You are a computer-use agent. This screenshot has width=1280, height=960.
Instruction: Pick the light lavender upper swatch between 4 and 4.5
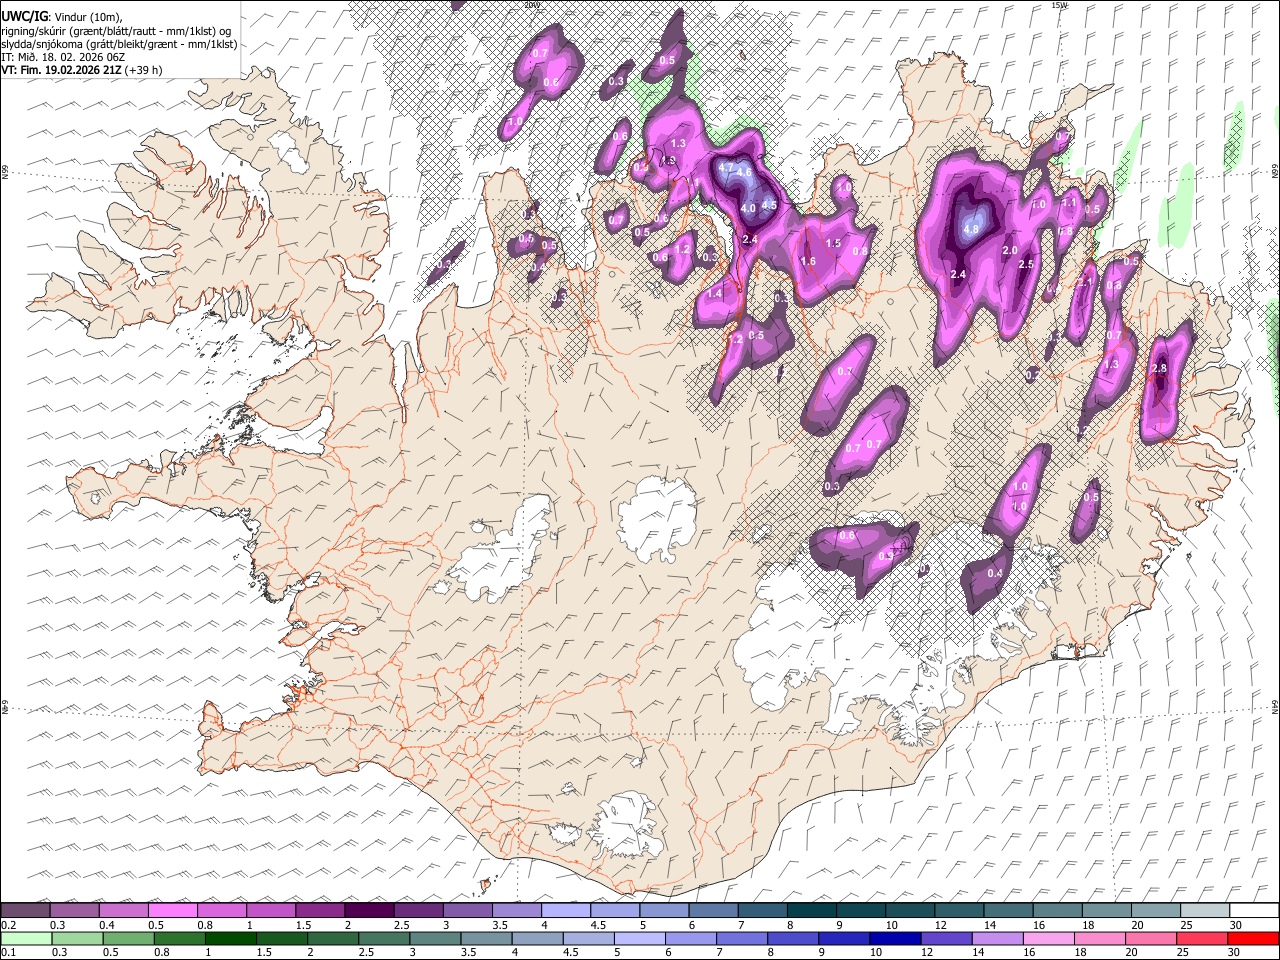coord(566,910)
